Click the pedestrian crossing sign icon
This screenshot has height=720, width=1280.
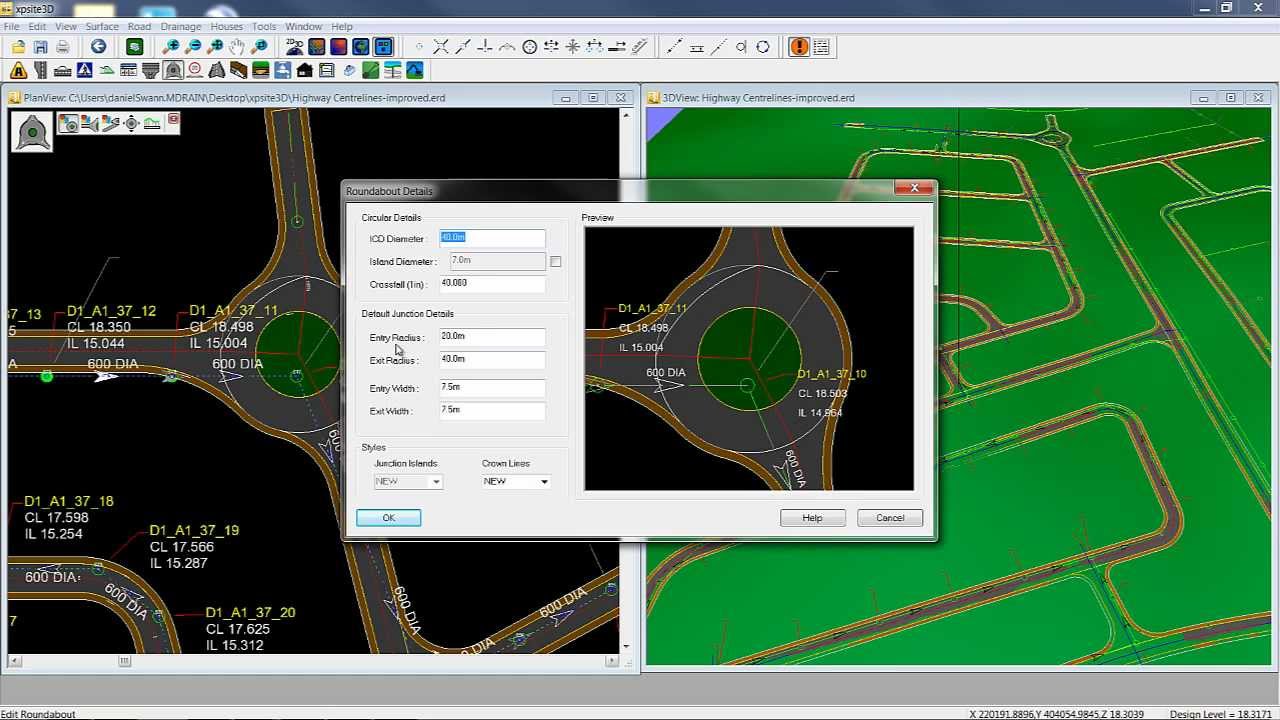(84, 70)
